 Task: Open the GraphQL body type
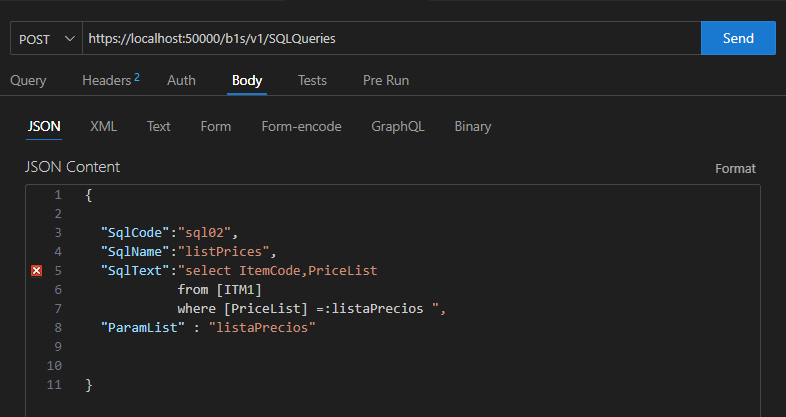397,126
